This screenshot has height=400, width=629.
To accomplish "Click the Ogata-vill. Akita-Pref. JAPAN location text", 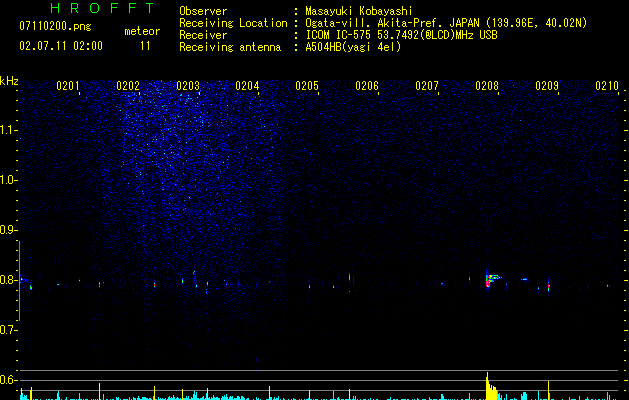I will (446, 23).
